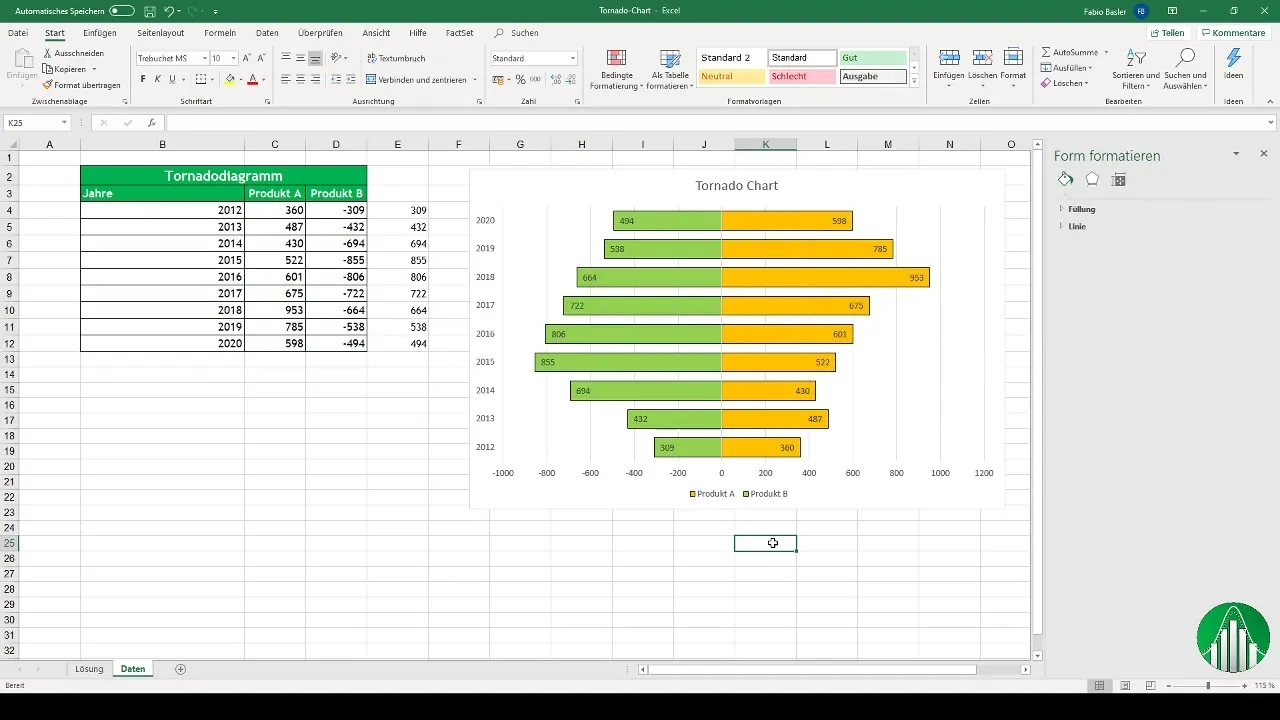Click the zoom slider handle
The width and height of the screenshot is (1280, 720).
[1208, 685]
